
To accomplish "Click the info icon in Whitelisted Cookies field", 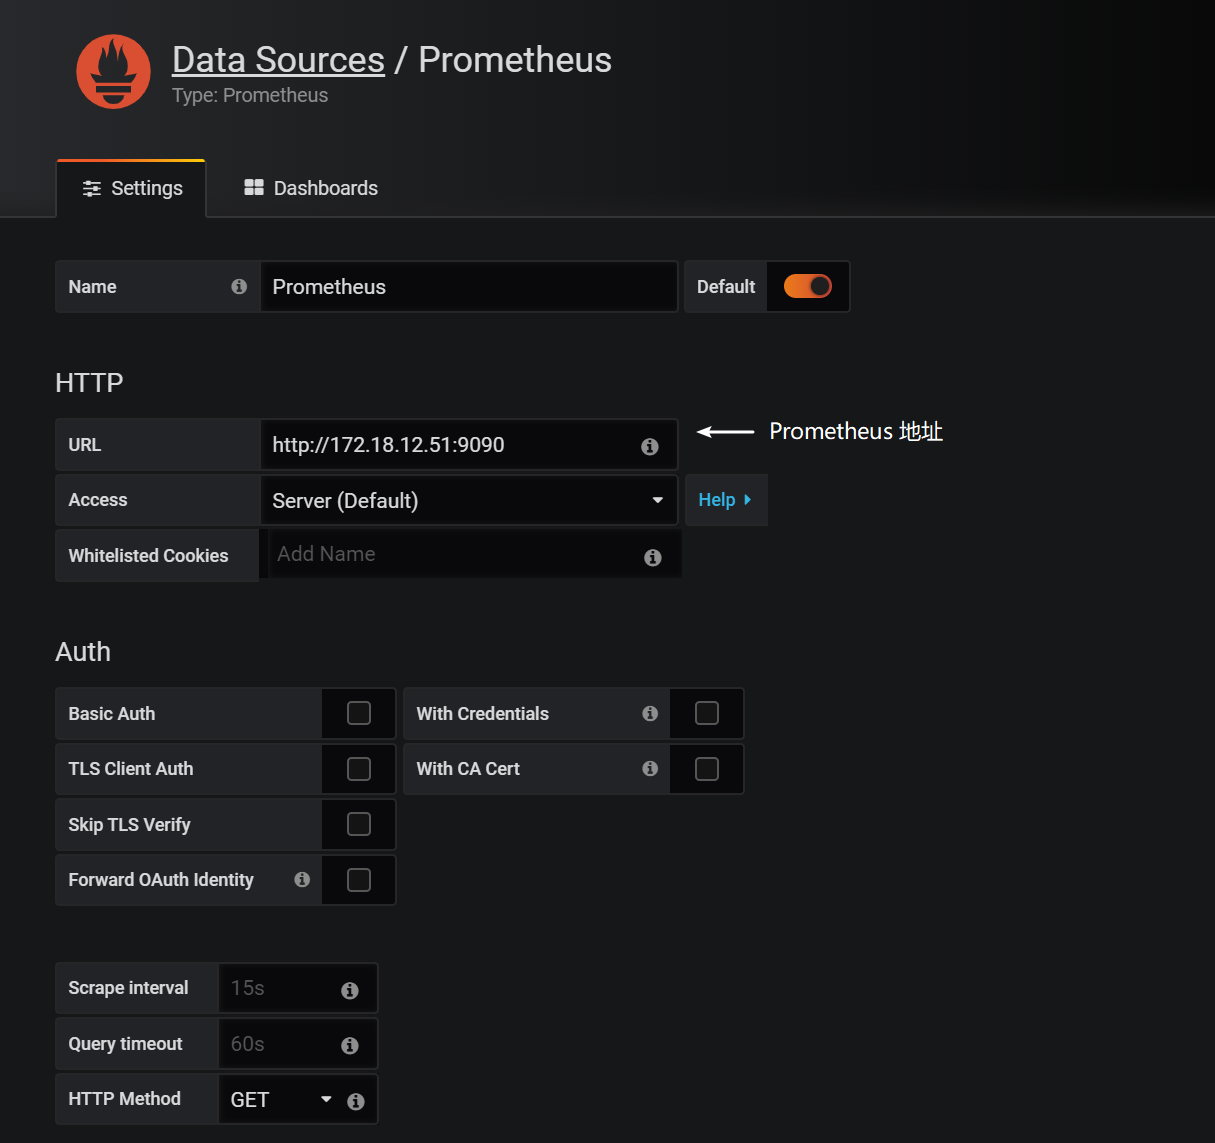I will tap(653, 557).
